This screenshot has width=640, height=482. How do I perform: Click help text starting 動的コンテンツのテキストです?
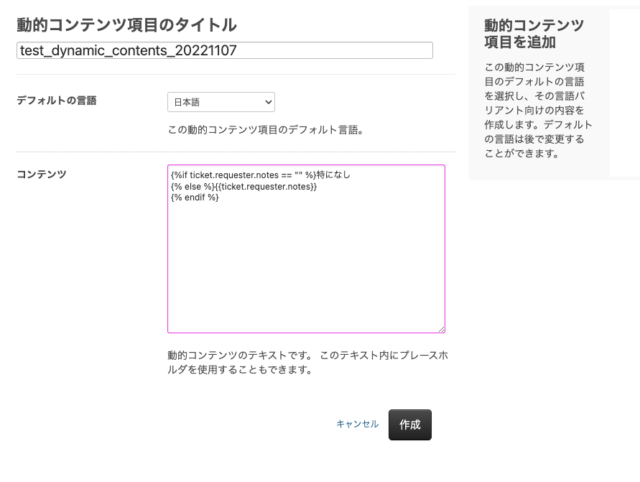308,362
